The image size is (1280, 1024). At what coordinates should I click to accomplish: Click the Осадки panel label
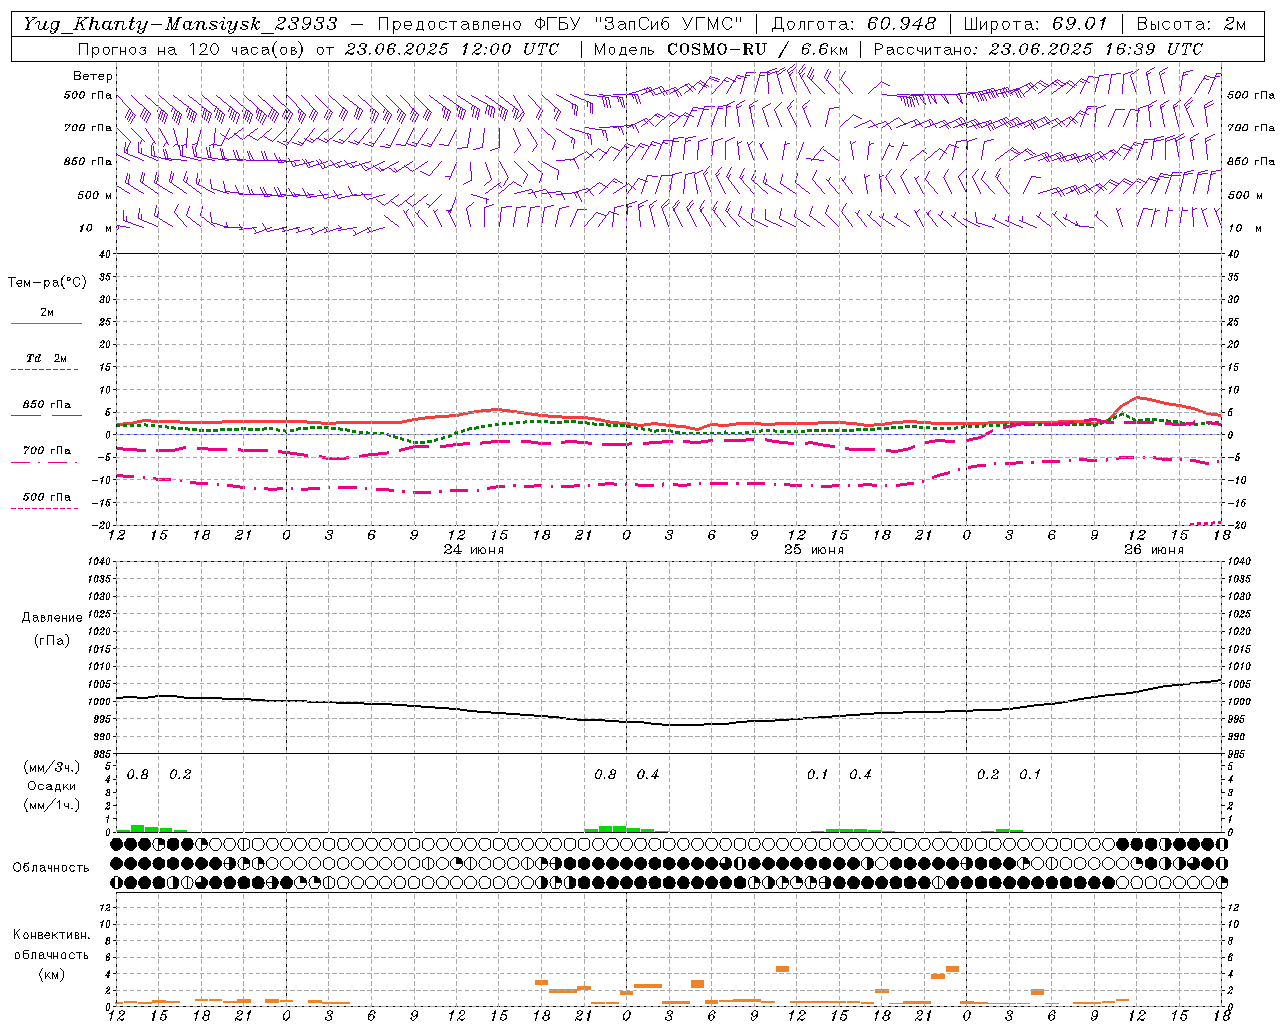[52, 787]
